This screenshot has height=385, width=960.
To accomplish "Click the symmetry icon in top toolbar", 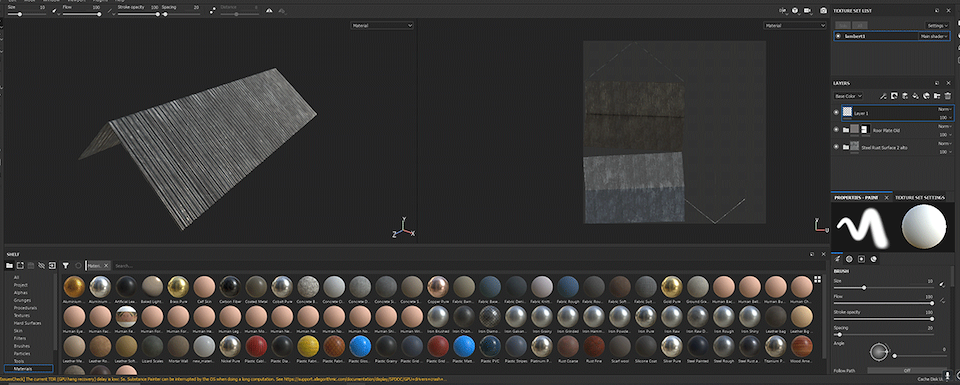I will coord(269,10).
